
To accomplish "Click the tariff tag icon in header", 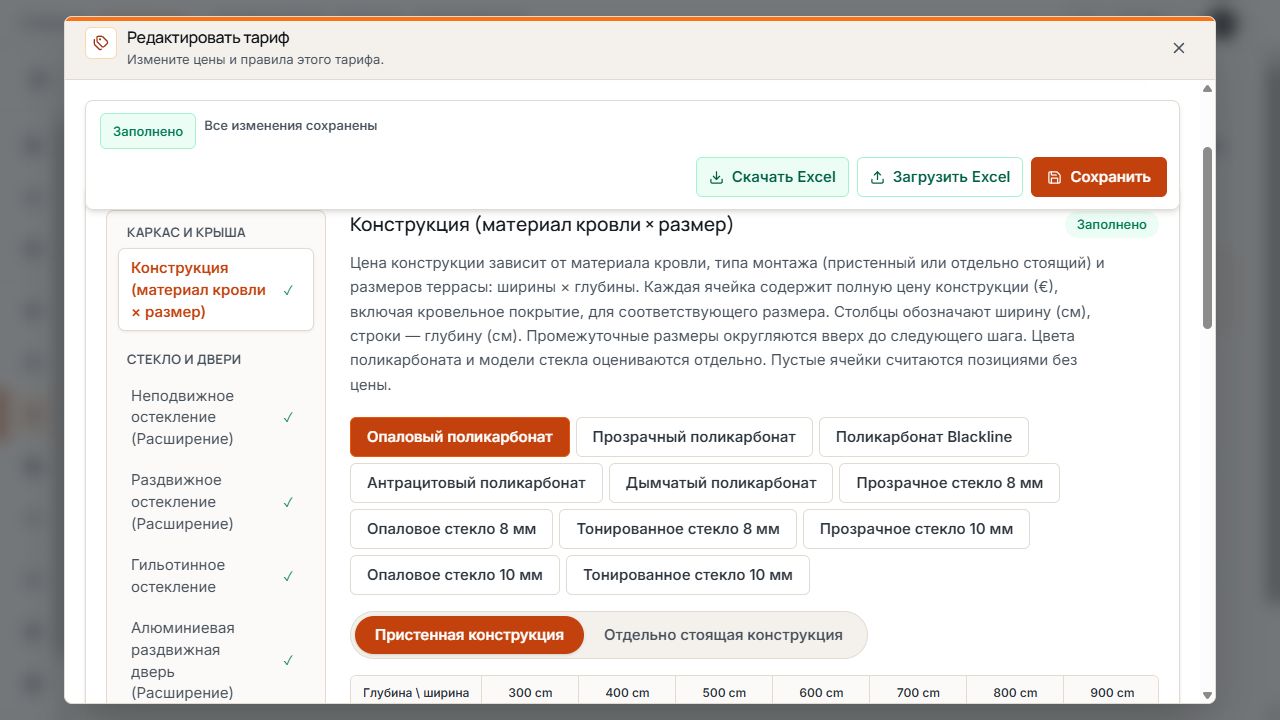I will (101, 43).
